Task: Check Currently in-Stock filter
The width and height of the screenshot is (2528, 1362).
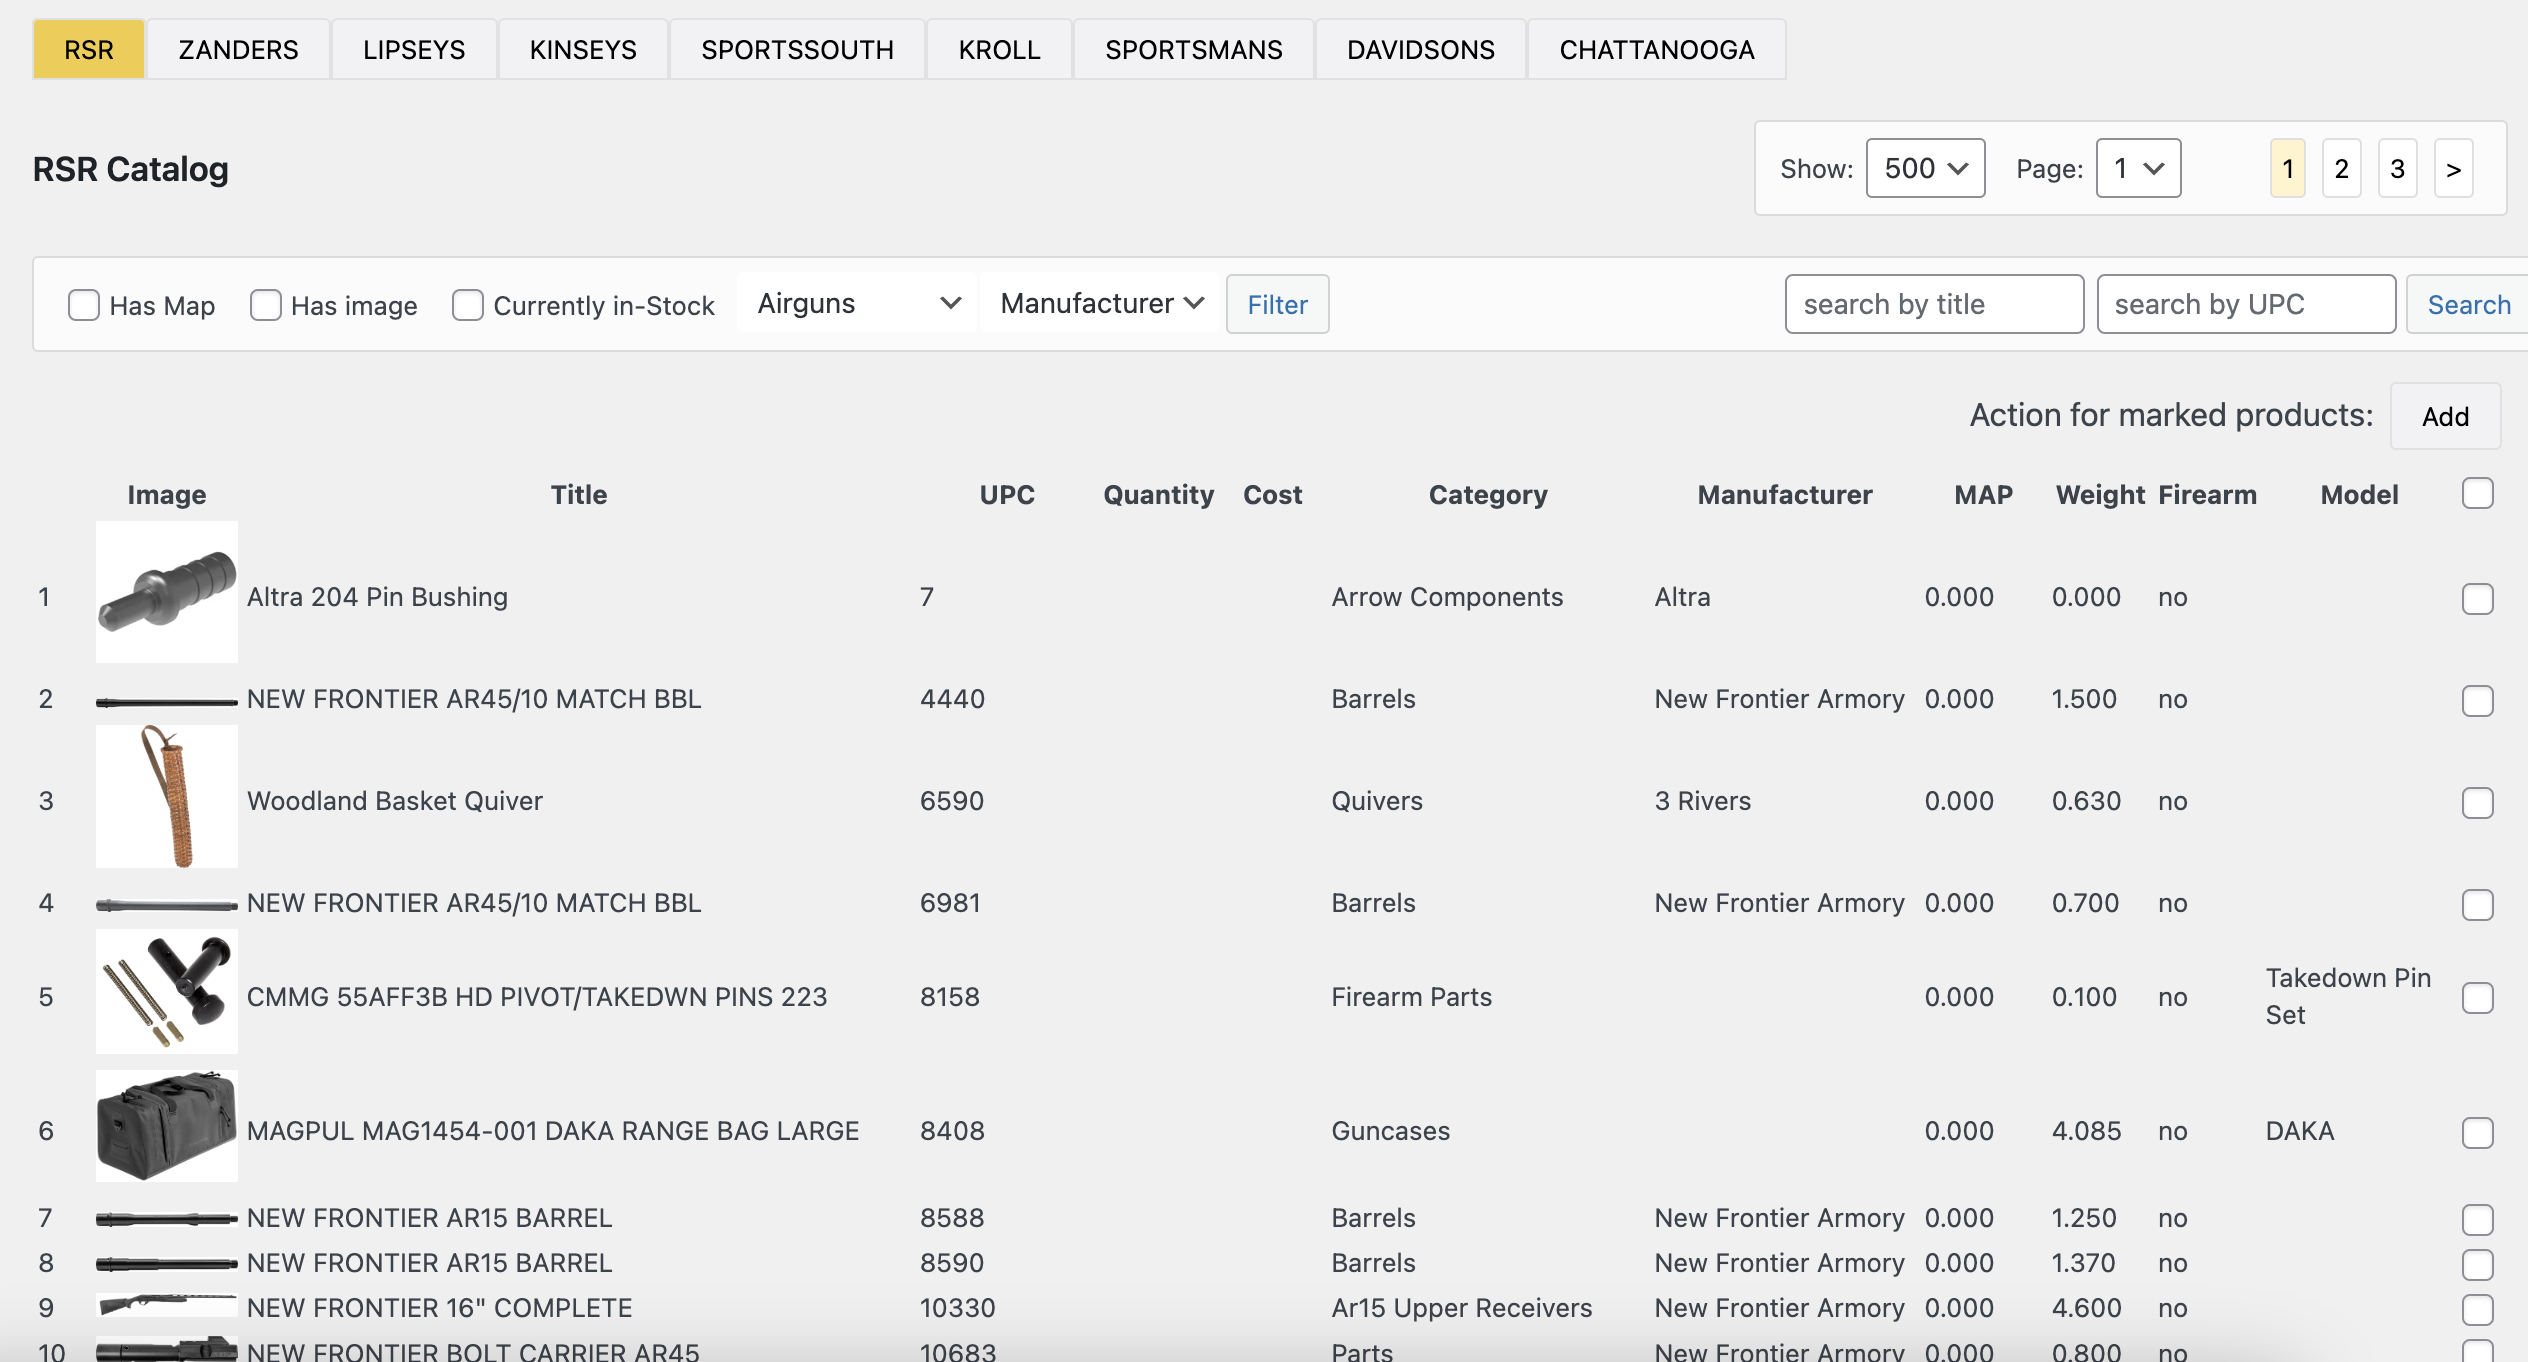Action: pos(468,305)
